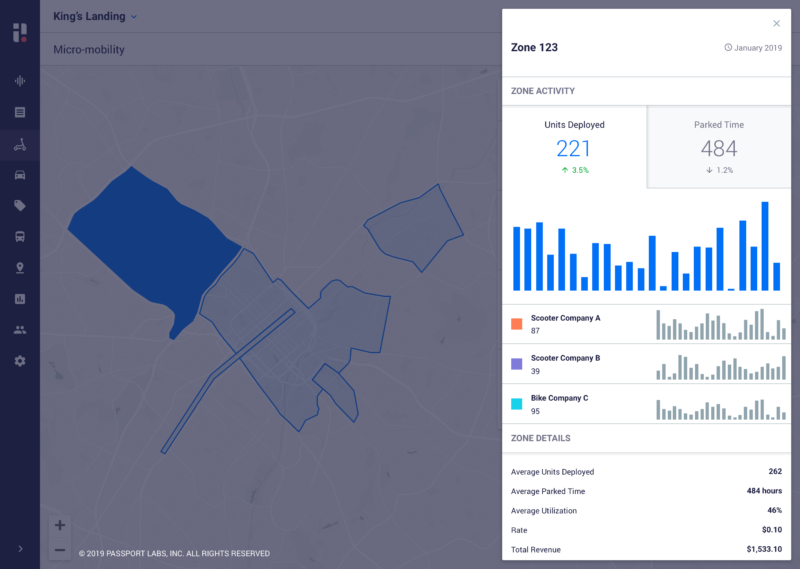The width and height of the screenshot is (800, 569).
Task: Expand the sidebar with the bottom chevron
Action: click(x=20, y=548)
